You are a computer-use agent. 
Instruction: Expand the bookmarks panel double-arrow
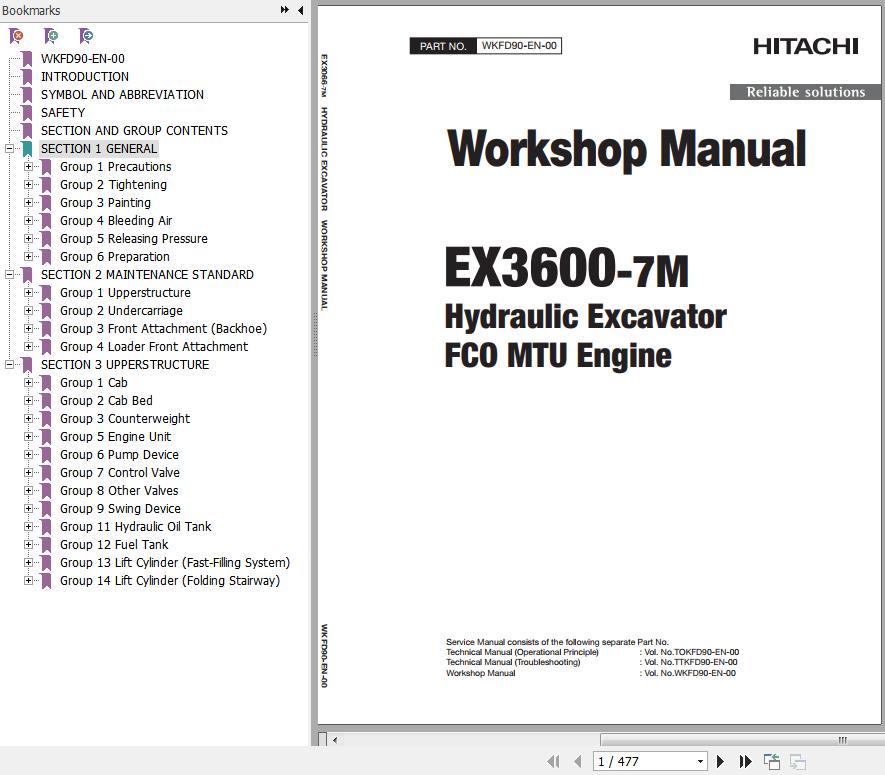(x=284, y=10)
